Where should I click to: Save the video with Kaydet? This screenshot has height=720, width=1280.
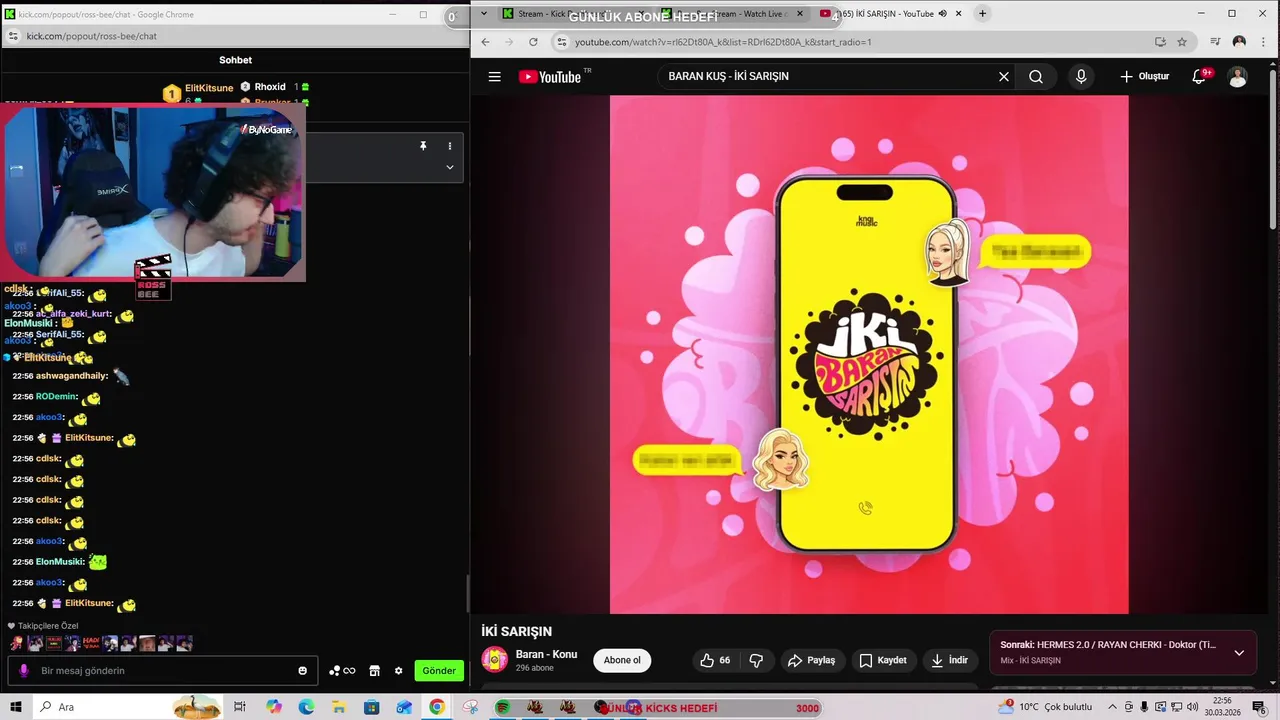(x=883, y=660)
